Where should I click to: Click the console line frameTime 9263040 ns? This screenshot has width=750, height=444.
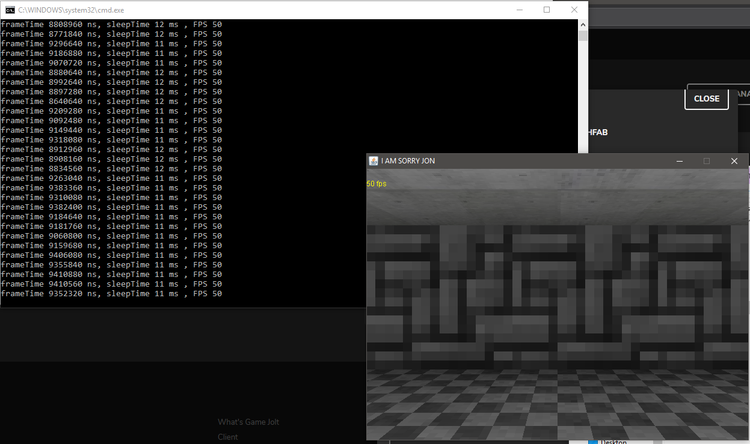(x=111, y=178)
